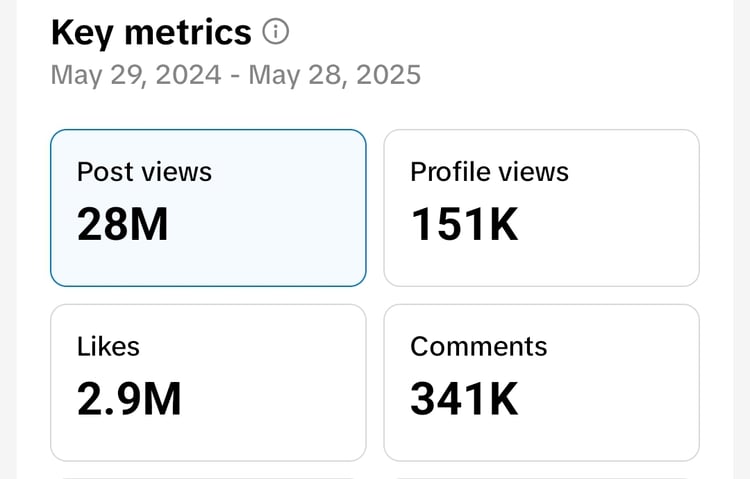750x479 pixels.
Task: Click the 2.9M likes value
Action: coord(129,400)
